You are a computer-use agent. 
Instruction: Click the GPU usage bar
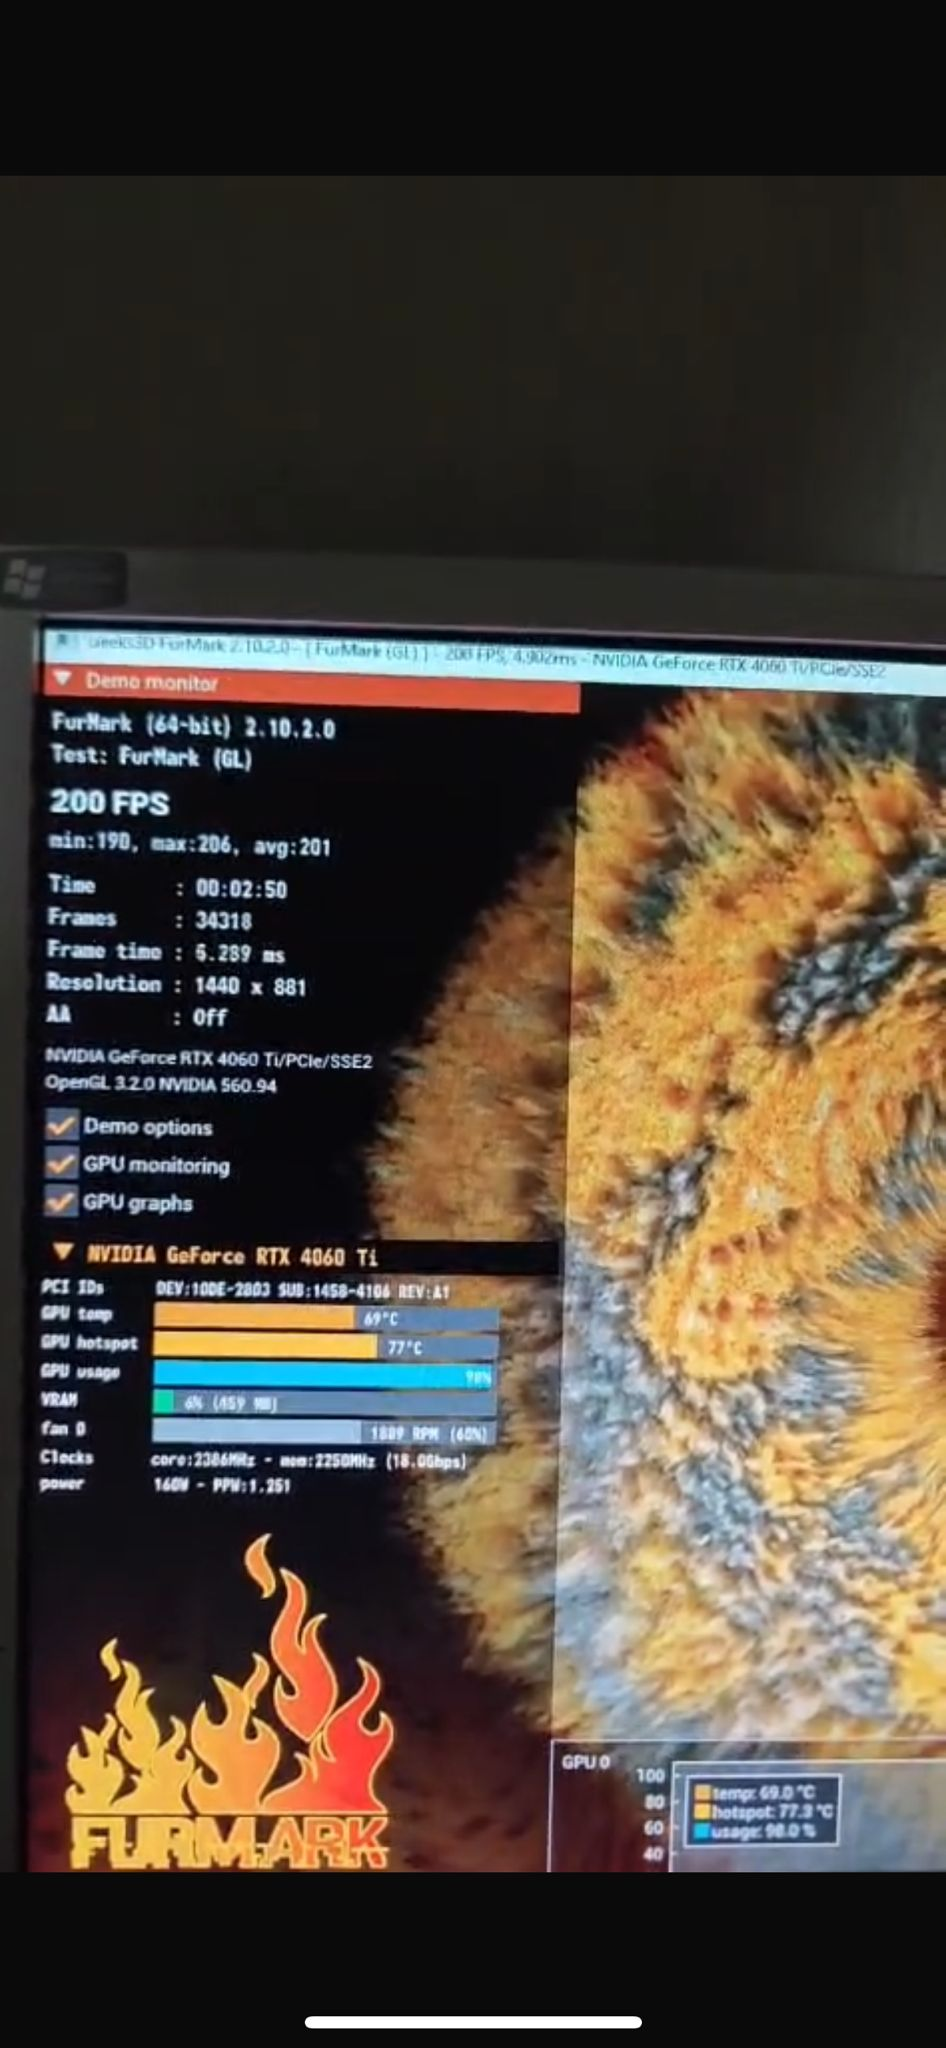click(x=325, y=1375)
